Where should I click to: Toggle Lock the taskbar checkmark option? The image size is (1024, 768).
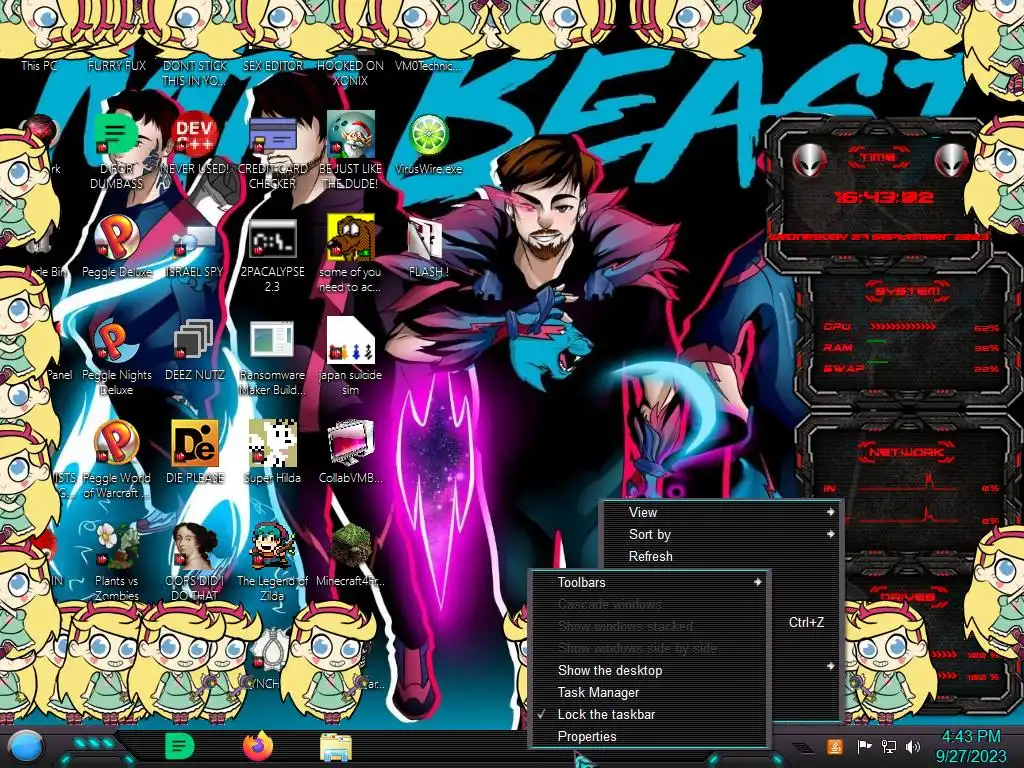(649, 714)
